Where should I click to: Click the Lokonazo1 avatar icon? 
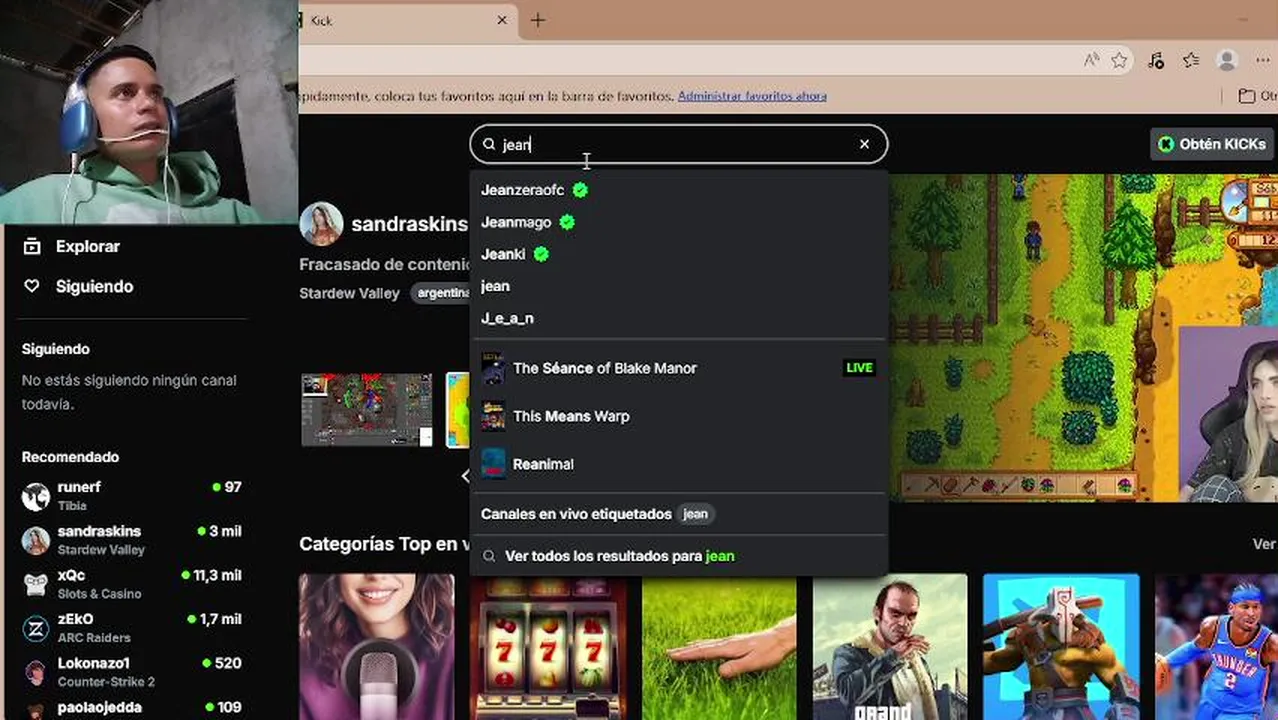click(36, 673)
